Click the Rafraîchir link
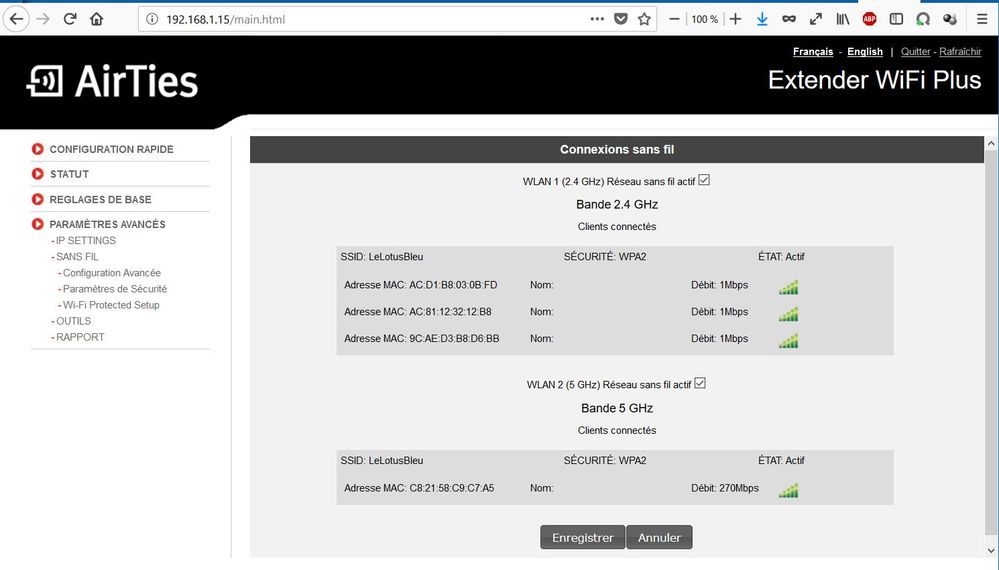Image resolution: width=999 pixels, height=570 pixels. tap(960, 52)
